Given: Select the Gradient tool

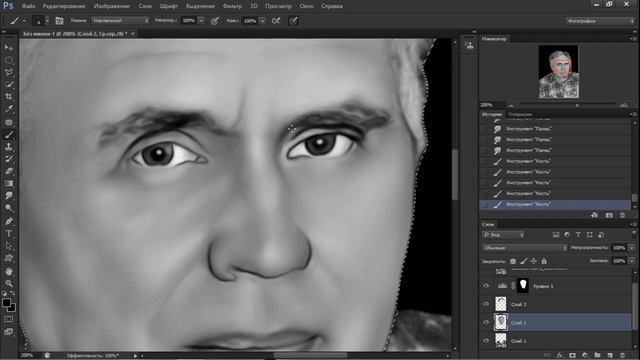Looking at the screenshot, I should (9, 183).
